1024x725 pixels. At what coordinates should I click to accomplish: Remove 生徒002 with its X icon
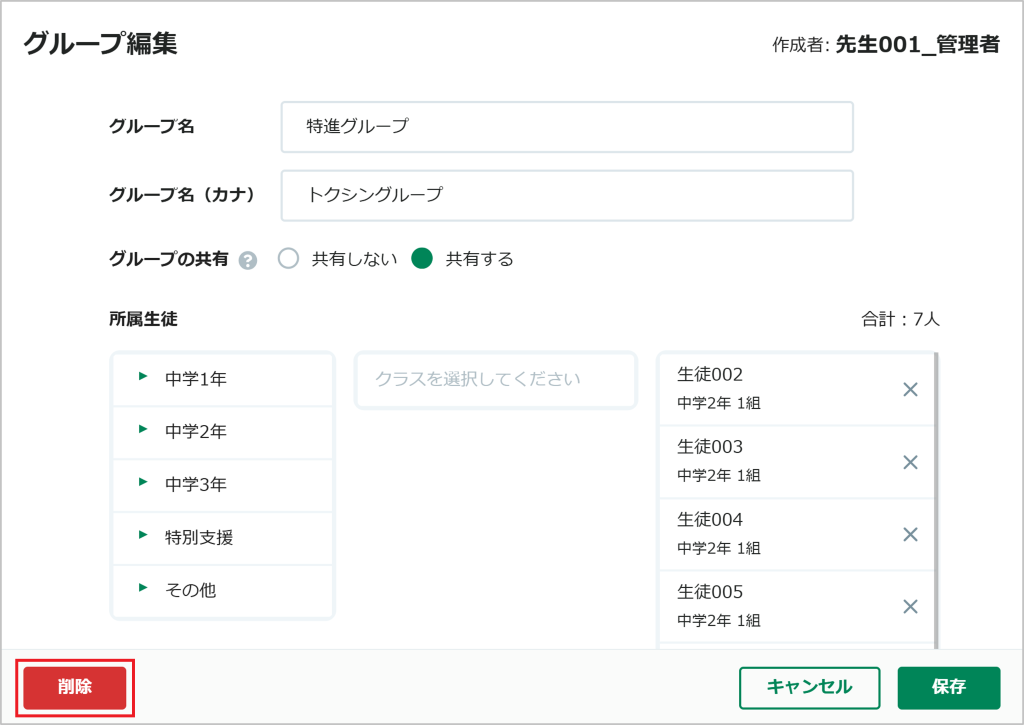click(910, 389)
